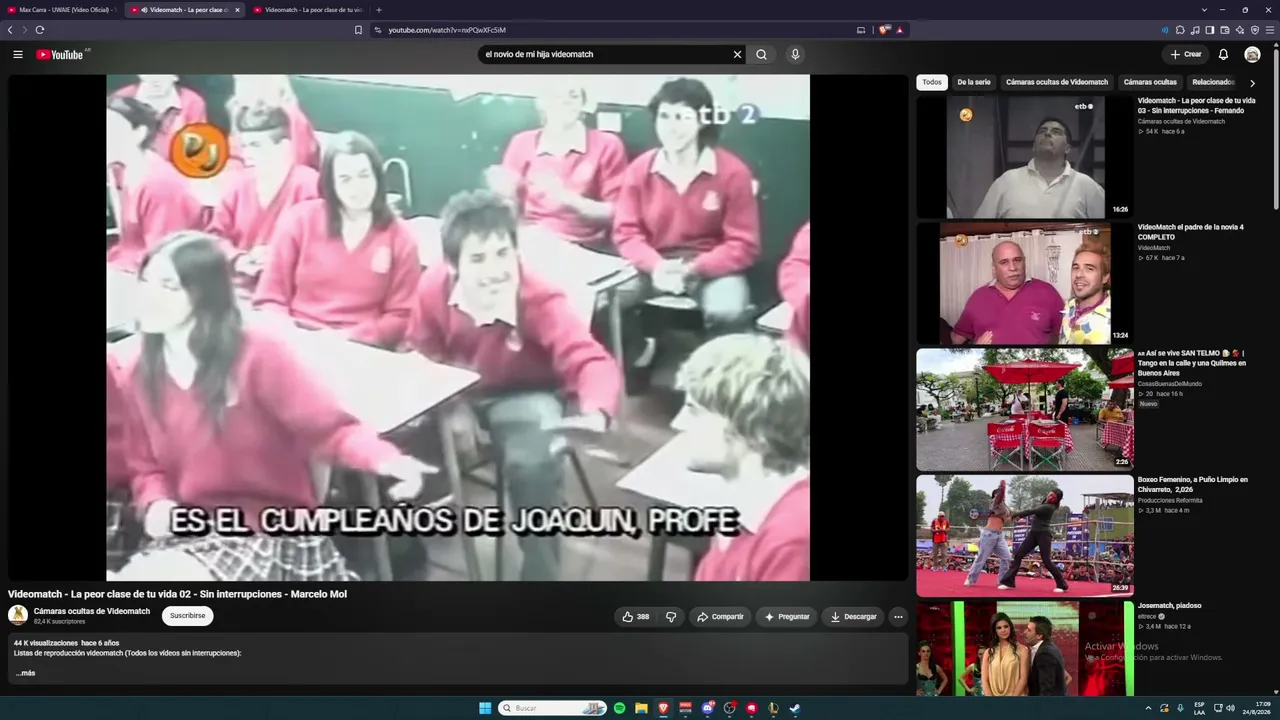Screen dimensions: 1280x720
Task: Click the magnifying glass search button
Action: click(x=761, y=54)
